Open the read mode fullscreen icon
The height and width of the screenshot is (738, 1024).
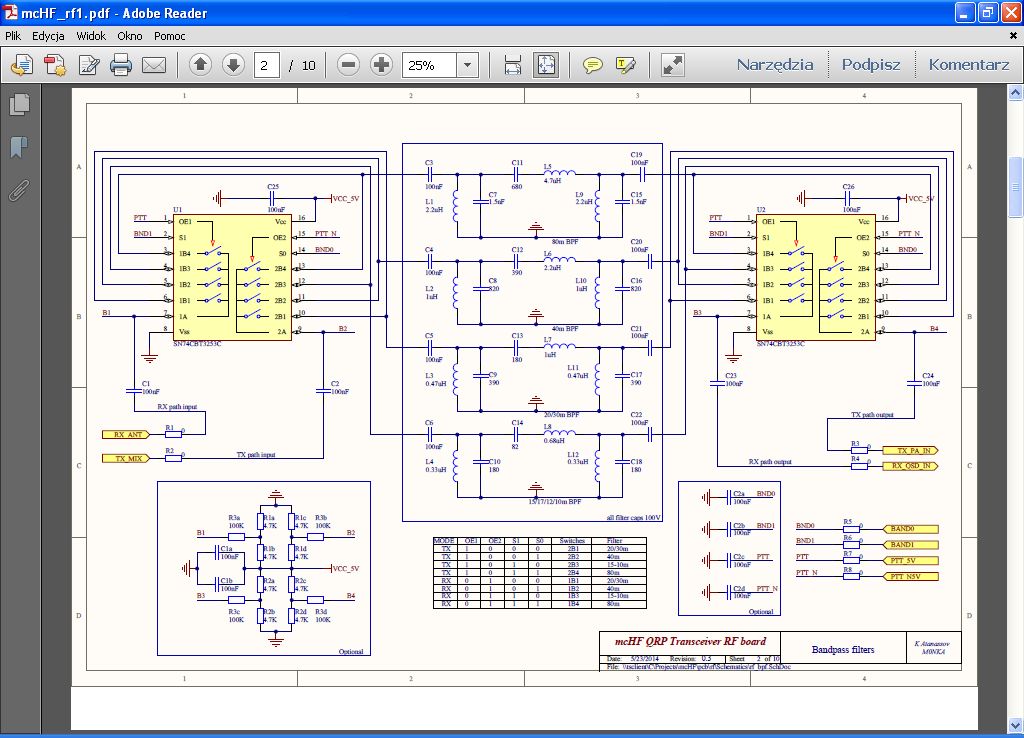coord(673,66)
